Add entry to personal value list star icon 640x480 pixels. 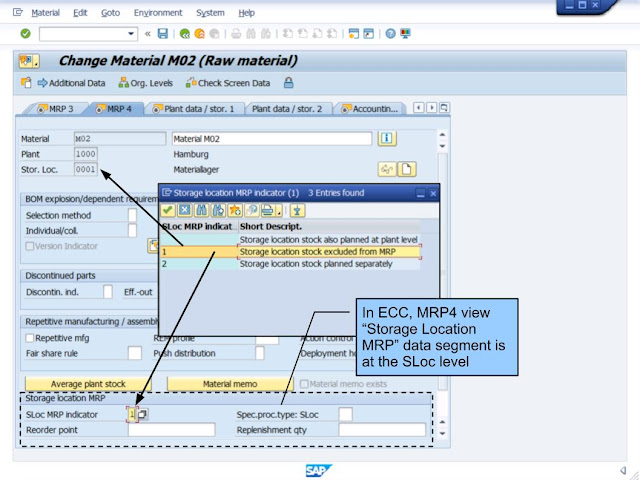pos(235,211)
